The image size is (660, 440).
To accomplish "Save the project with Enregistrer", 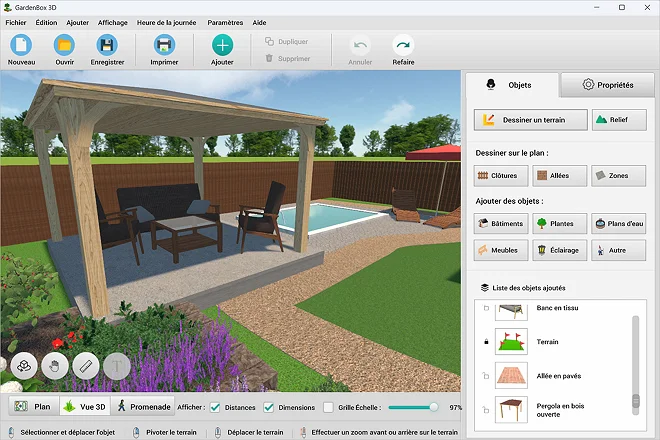I will coord(107,45).
